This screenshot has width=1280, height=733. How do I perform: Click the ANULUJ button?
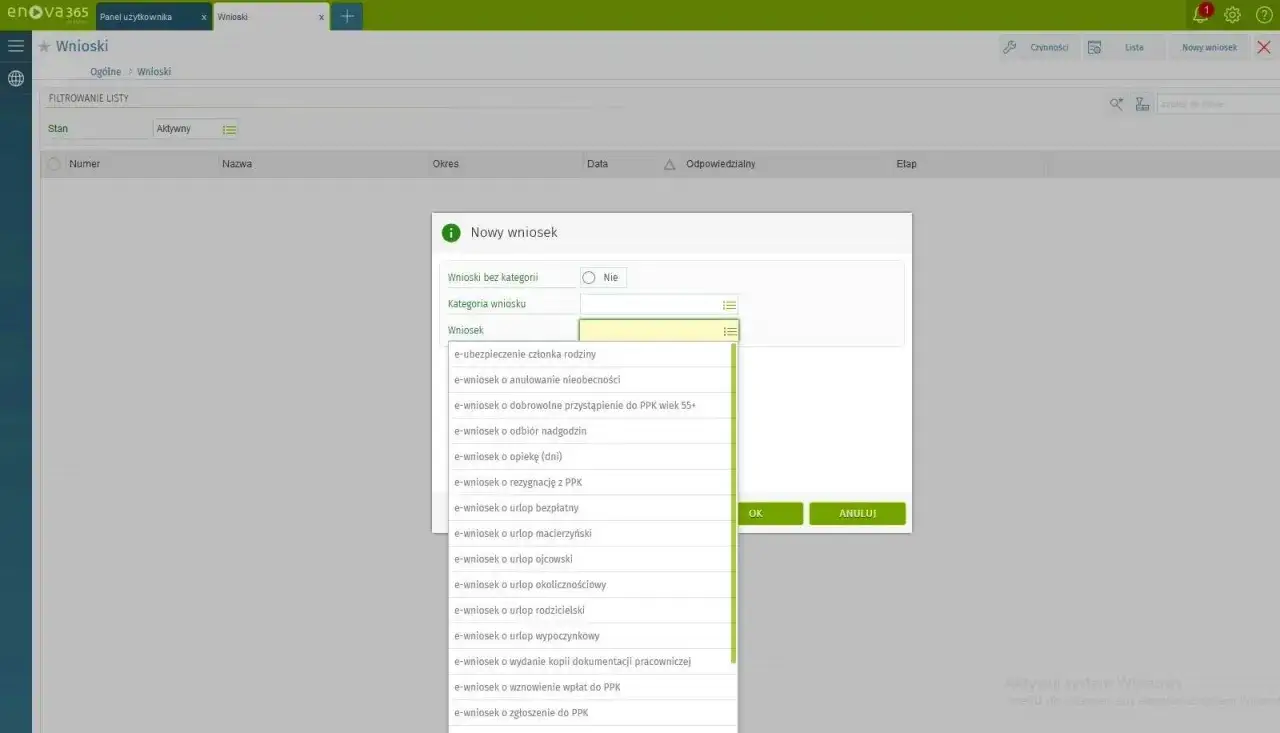tap(857, 513)
